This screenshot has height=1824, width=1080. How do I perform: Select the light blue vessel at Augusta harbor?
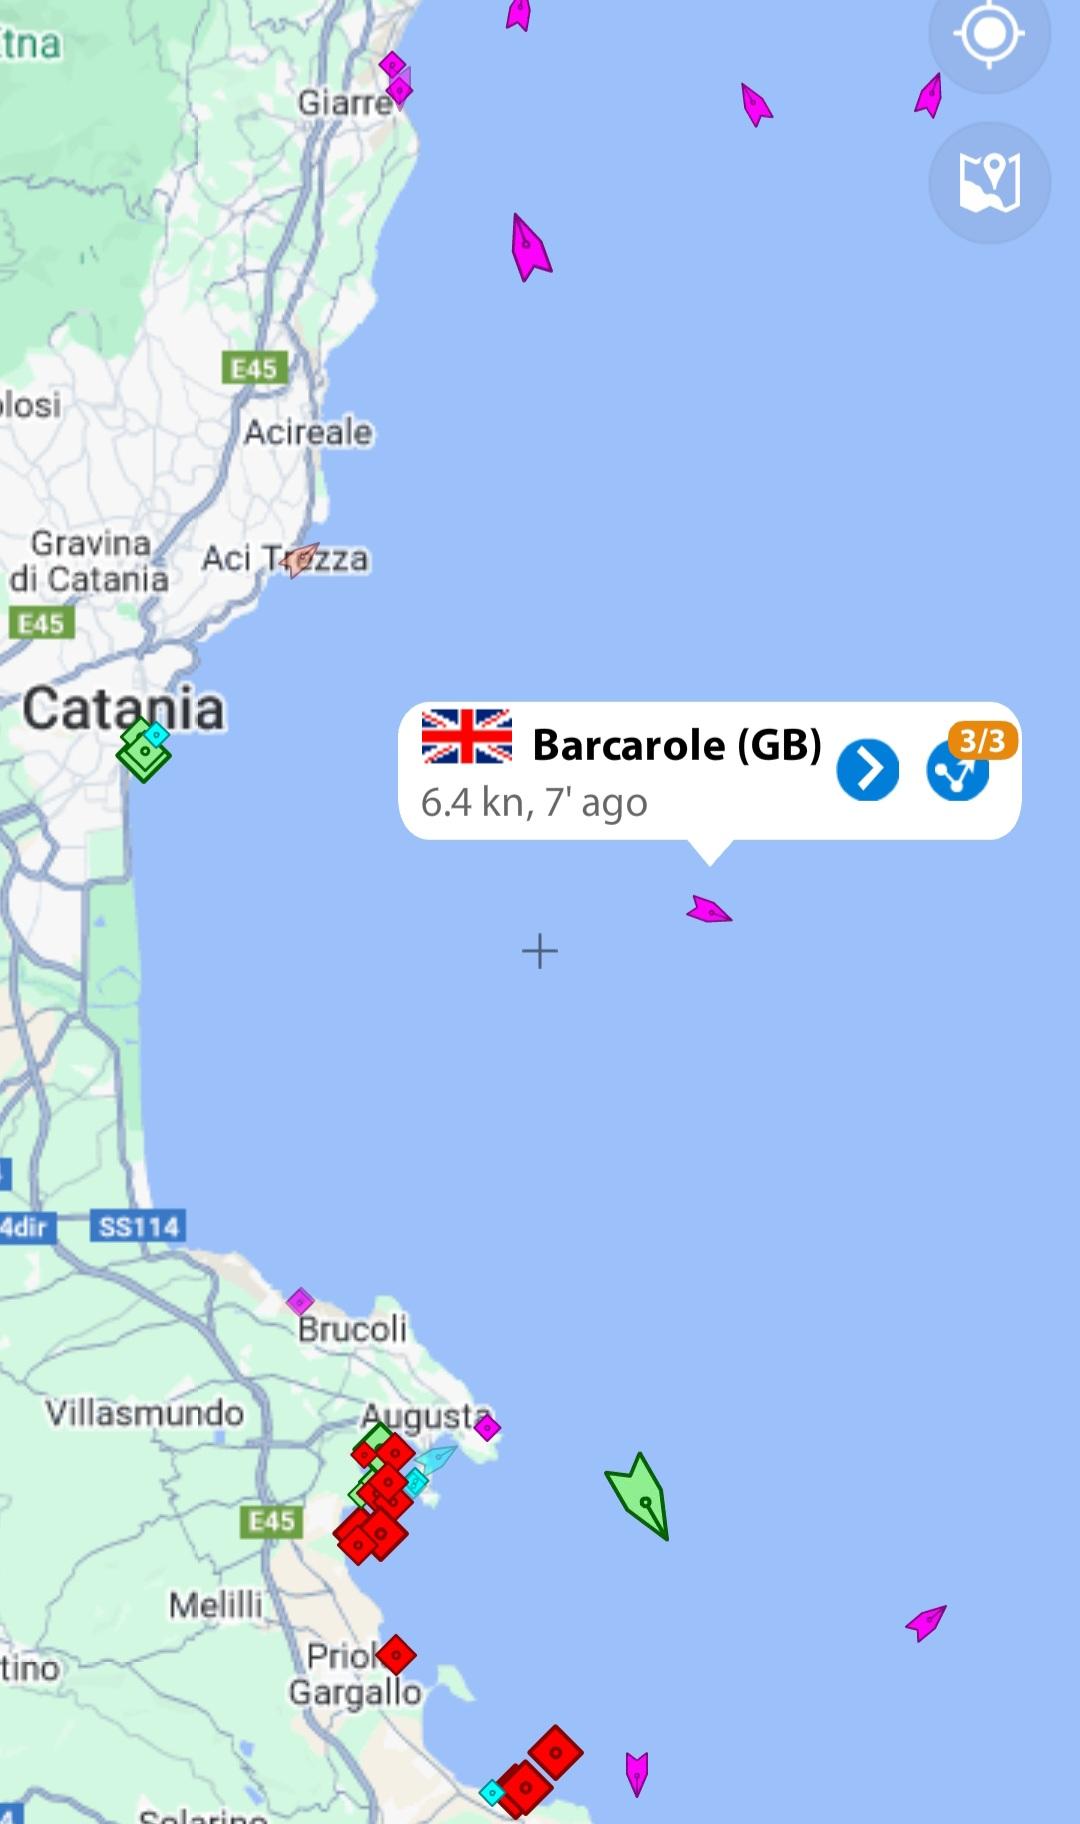[x=436, y=1459]
